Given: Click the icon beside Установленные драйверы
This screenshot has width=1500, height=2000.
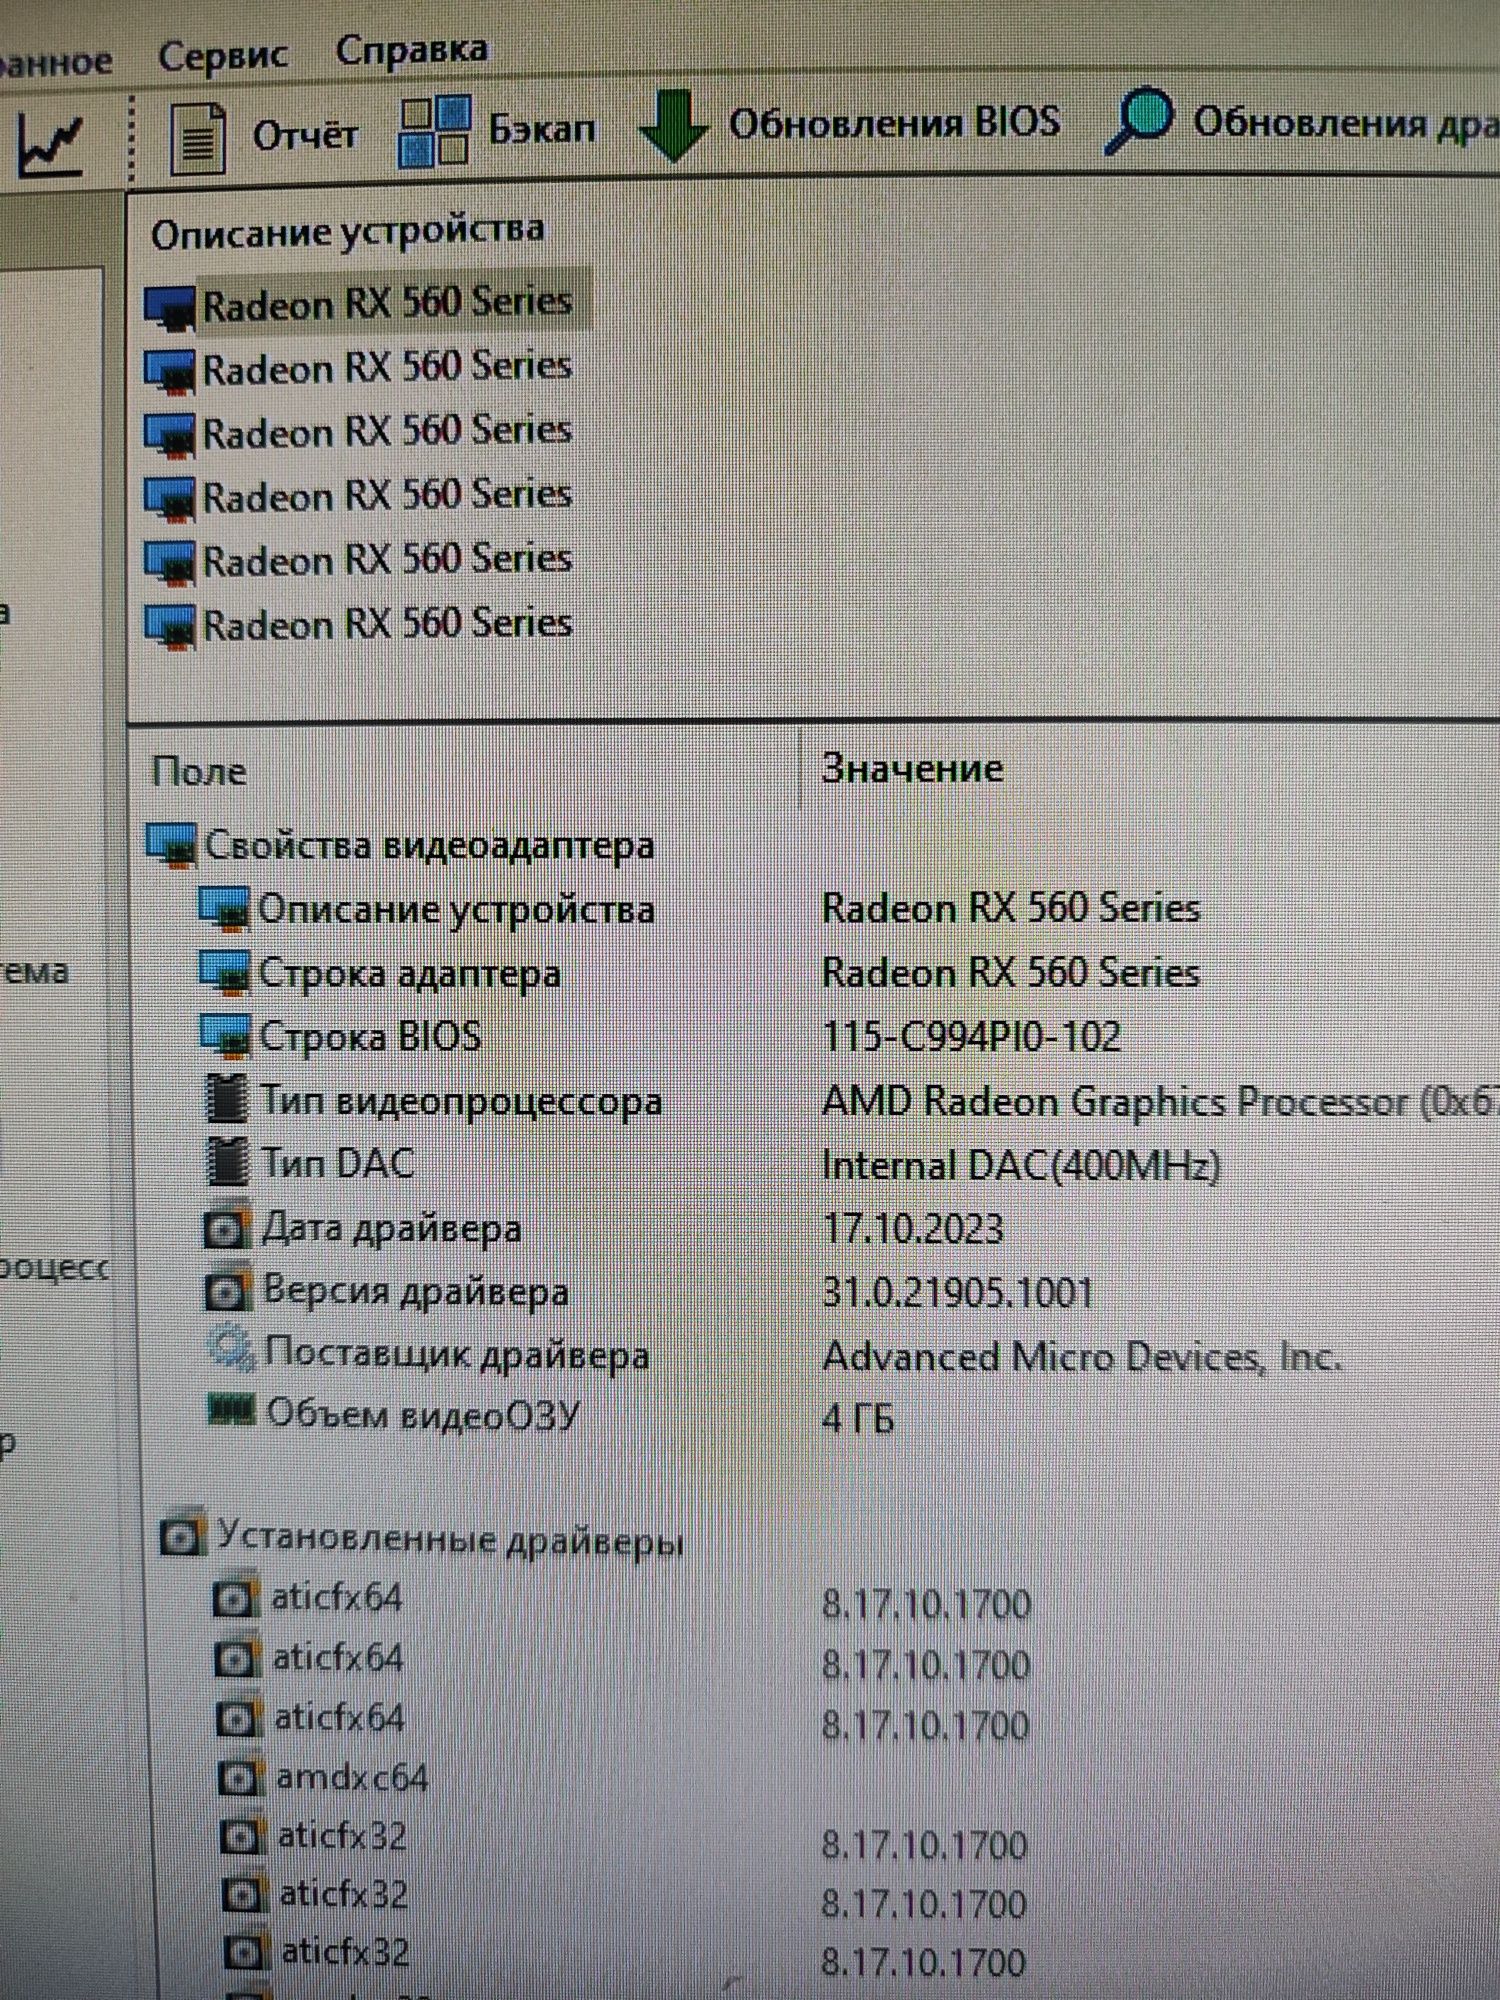Looking at the screenshot, I should coord(183,1535).
